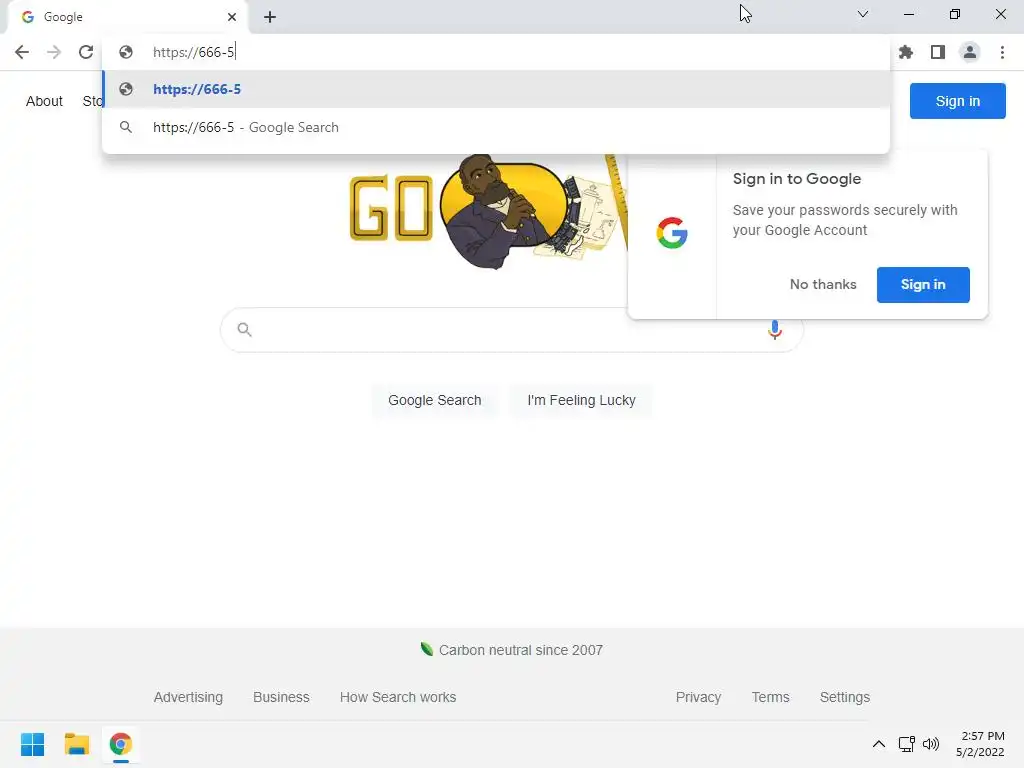Image resolution: width=1024 pixels, height=768 pixels.
Task: Click the Google logo in sign-in popup
Action: (672, 233)
